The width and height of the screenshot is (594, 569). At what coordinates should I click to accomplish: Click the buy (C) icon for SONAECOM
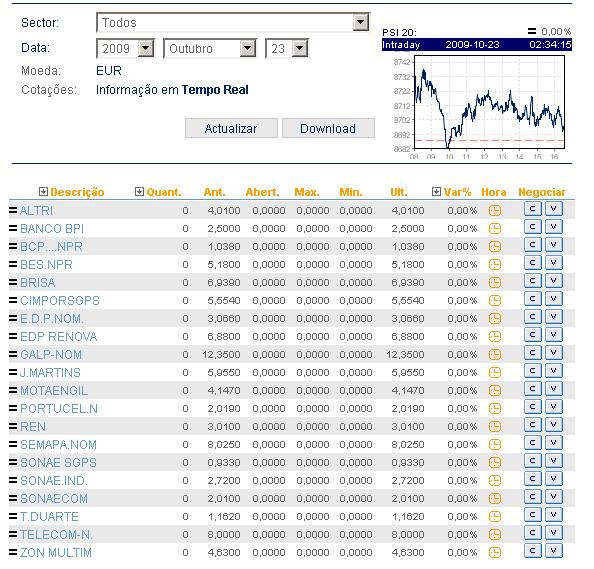(x=532, y=497)
